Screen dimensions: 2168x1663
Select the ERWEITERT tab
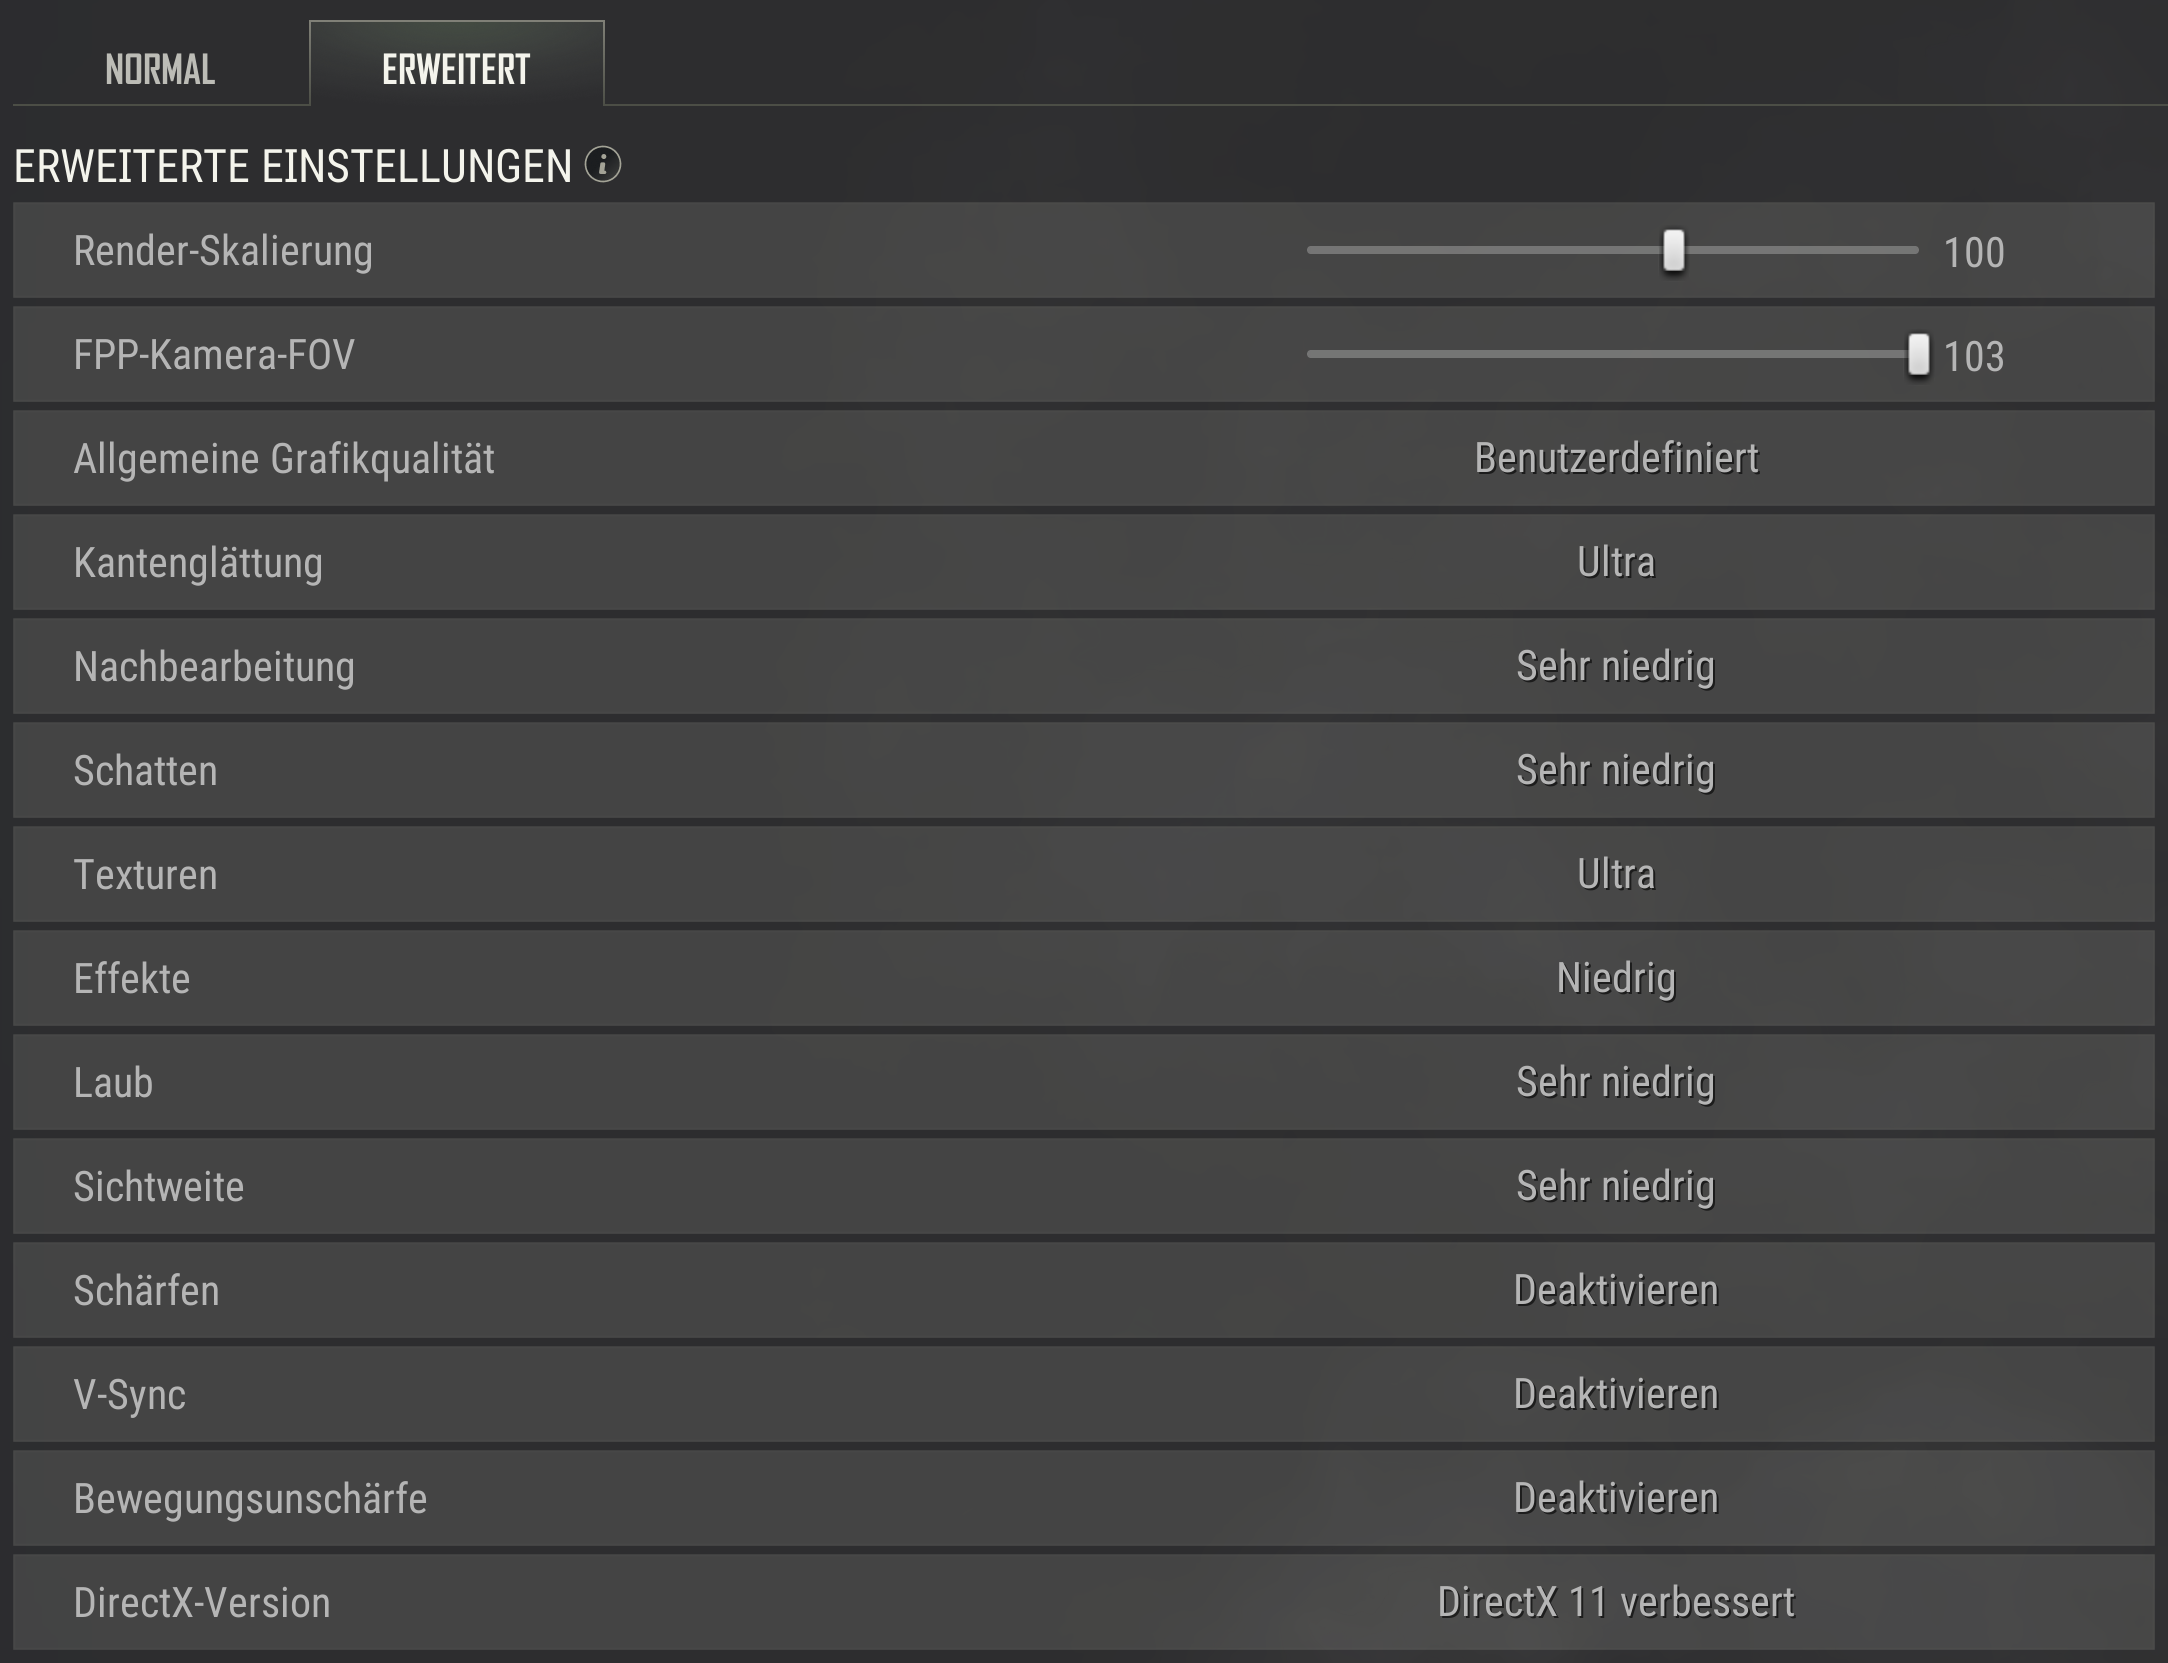(456, 69)
